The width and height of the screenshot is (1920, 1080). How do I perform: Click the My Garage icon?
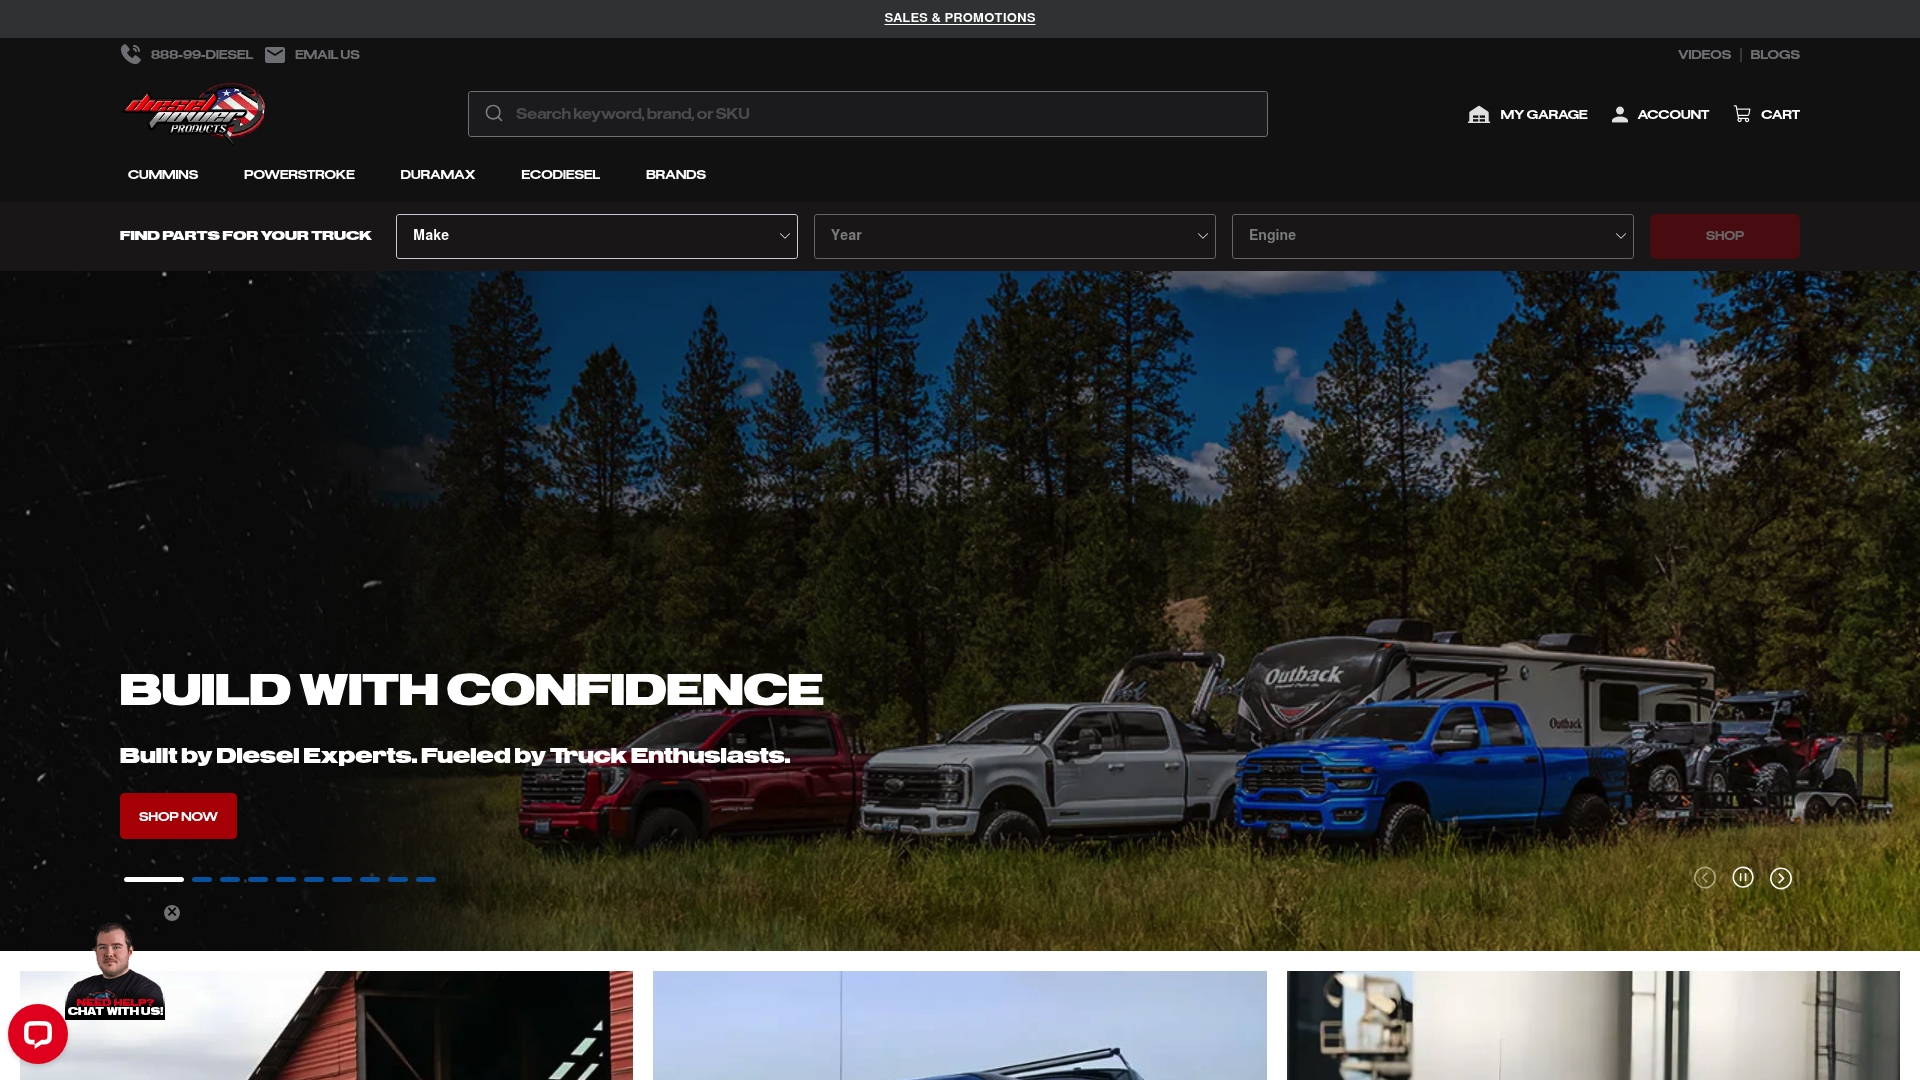(x=1479, y=114)
